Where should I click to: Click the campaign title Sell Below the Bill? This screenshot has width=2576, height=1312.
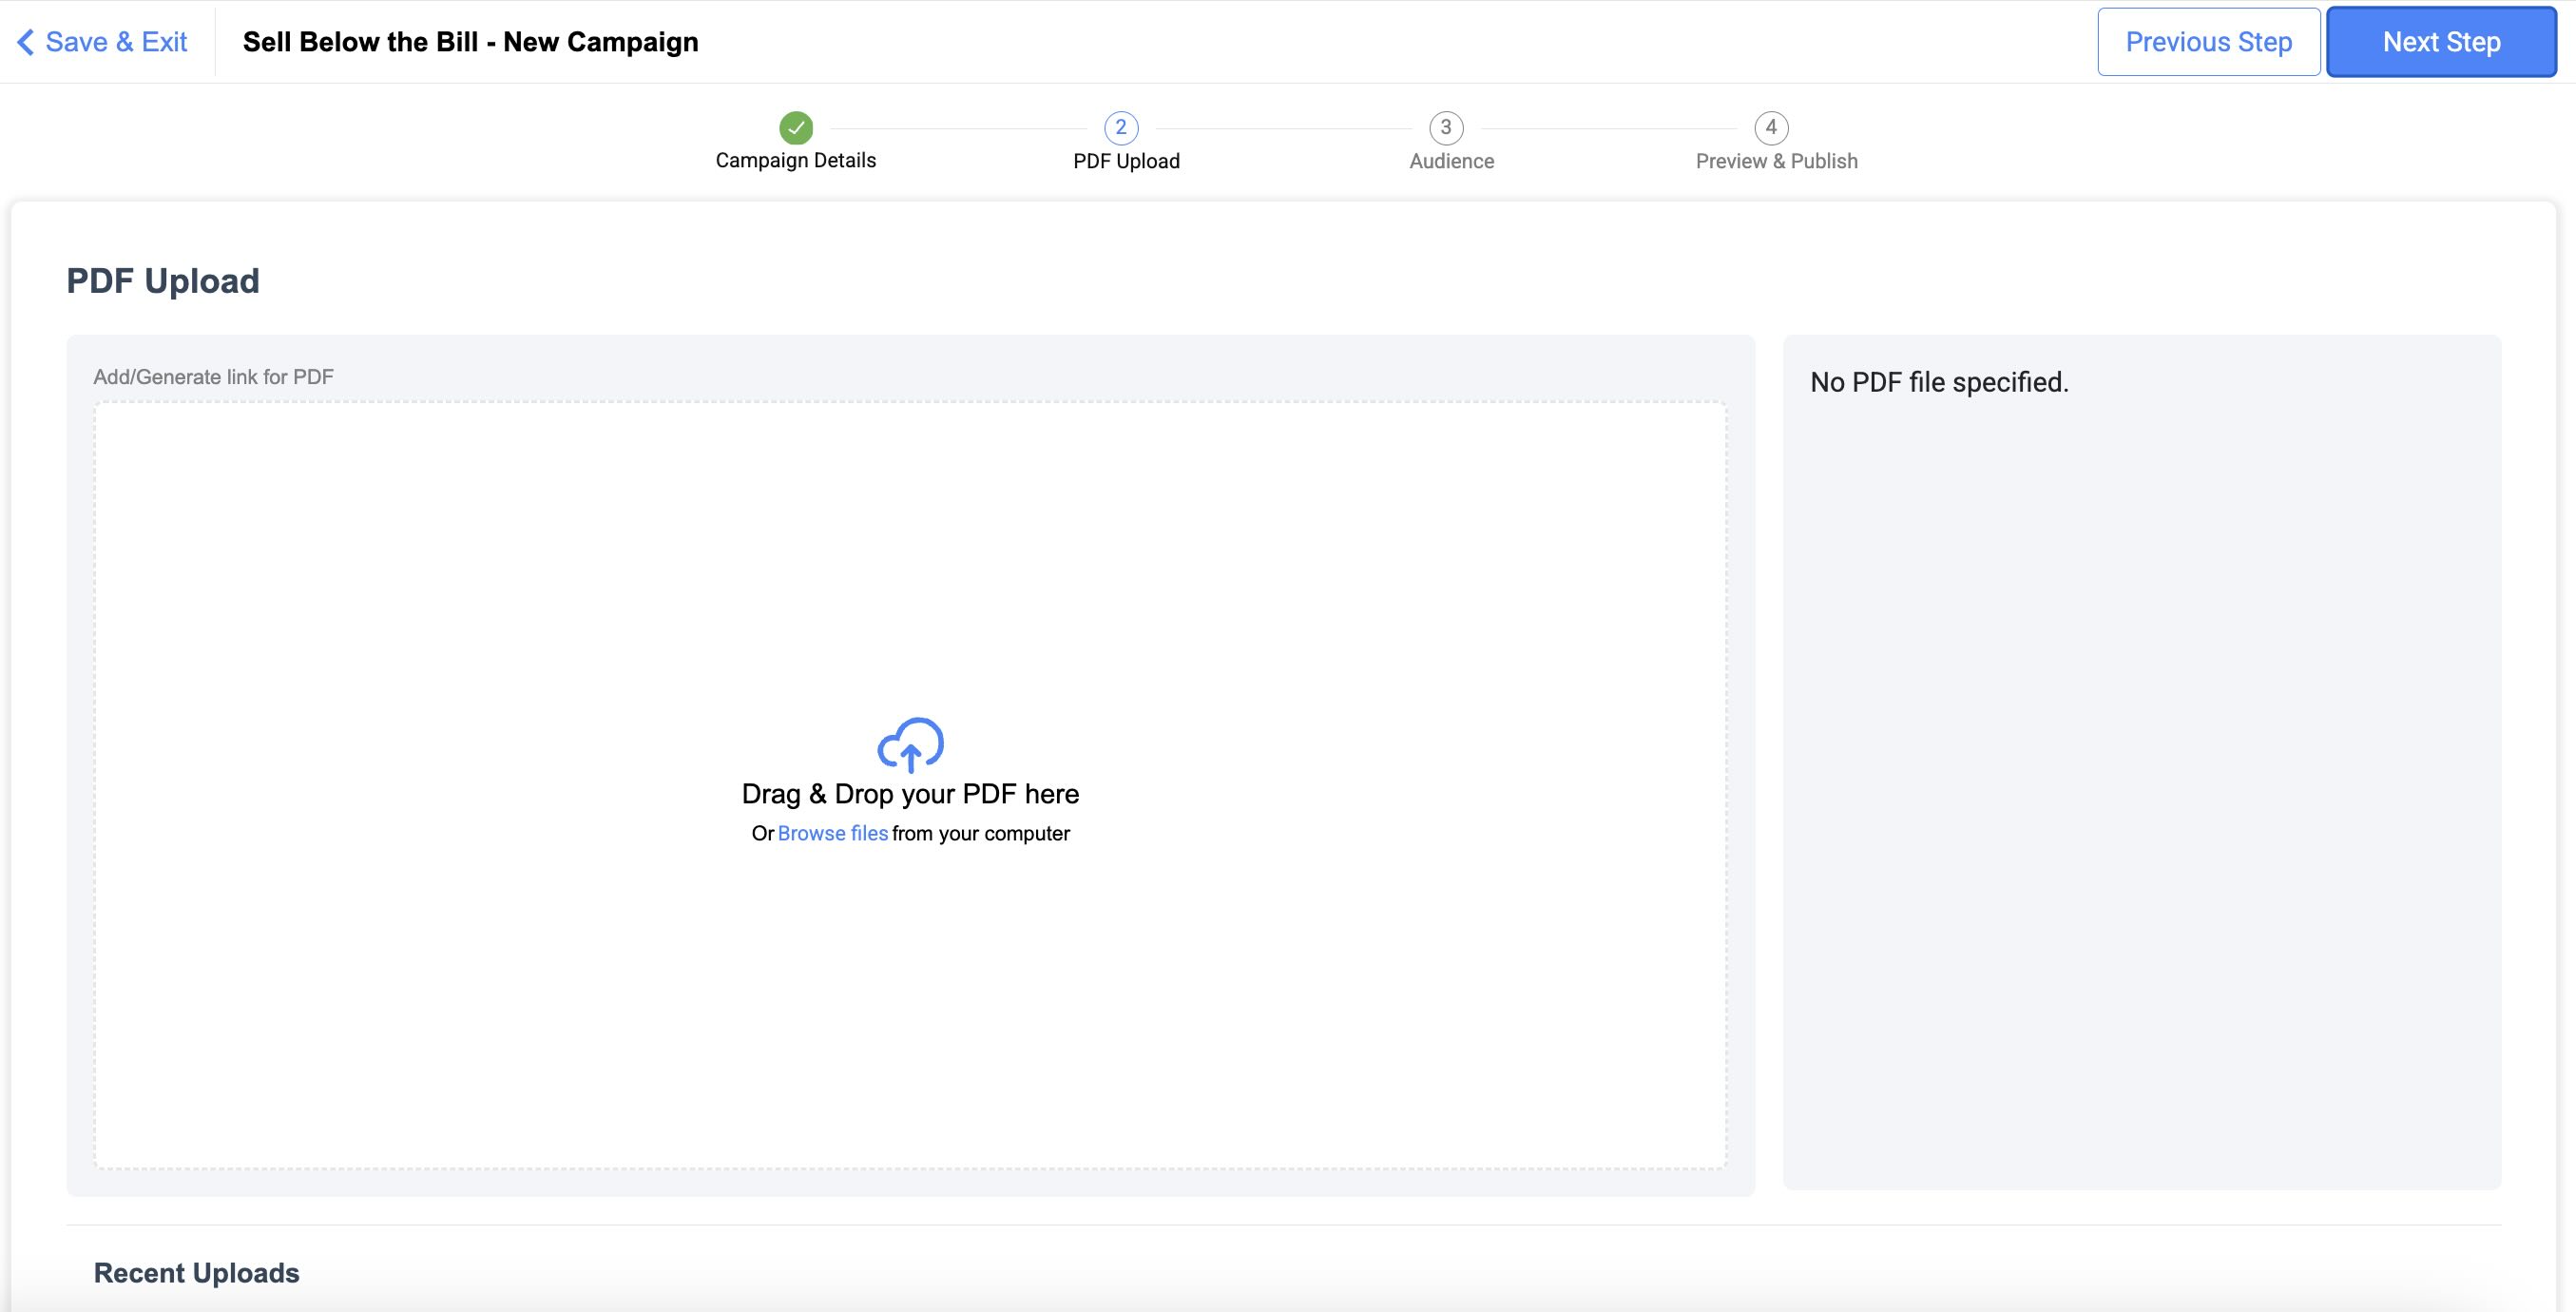click(x=470, y=42)
